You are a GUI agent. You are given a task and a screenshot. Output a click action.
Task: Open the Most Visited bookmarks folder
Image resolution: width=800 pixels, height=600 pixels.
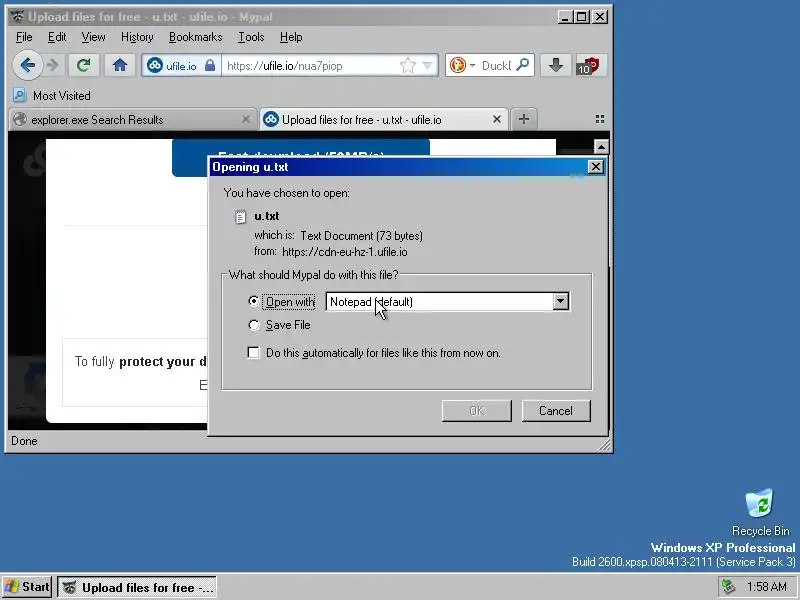tap(52, 95)
